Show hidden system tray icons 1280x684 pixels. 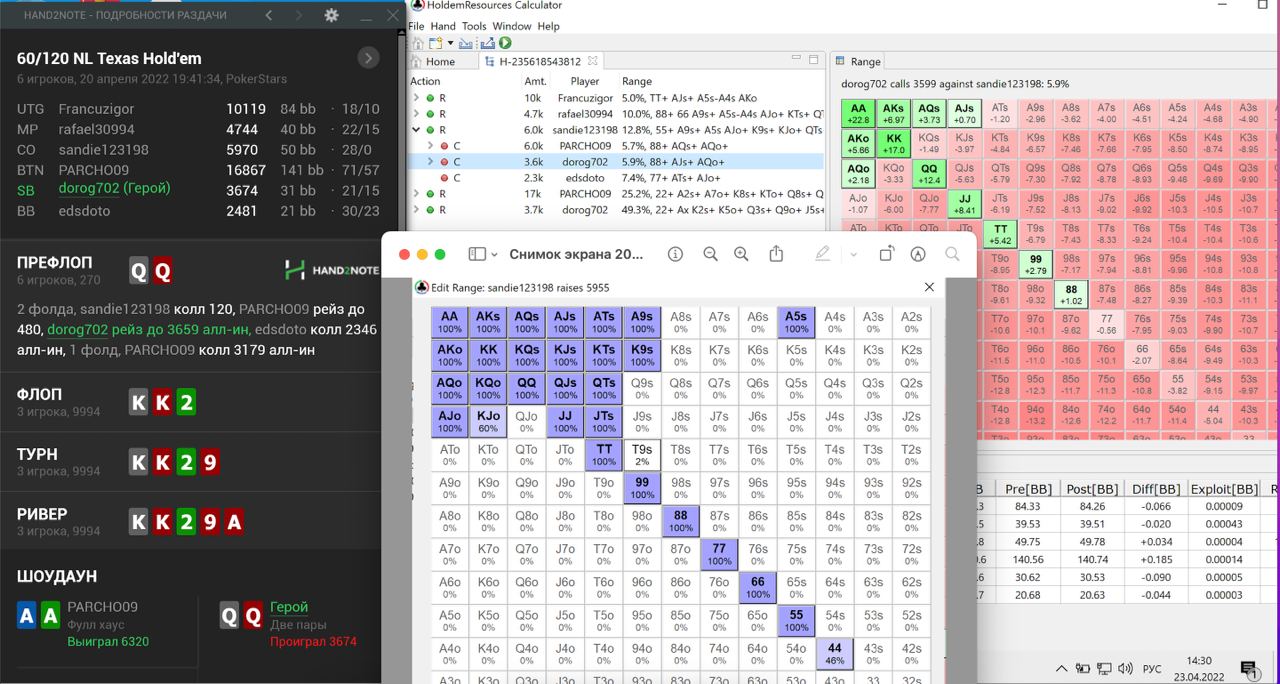[x=1063, y=668]
